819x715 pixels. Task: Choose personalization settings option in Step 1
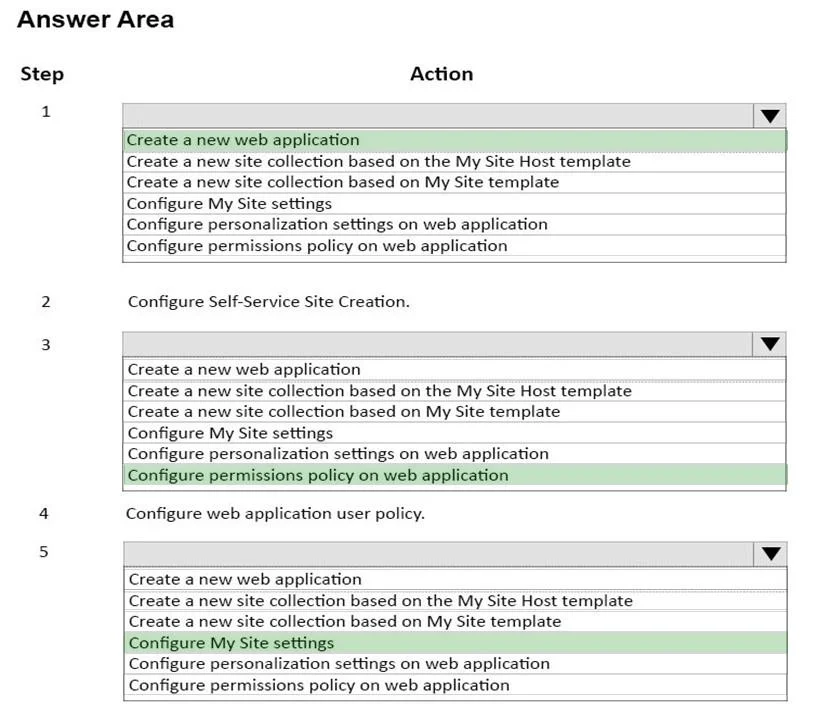[x=454, y=225]
